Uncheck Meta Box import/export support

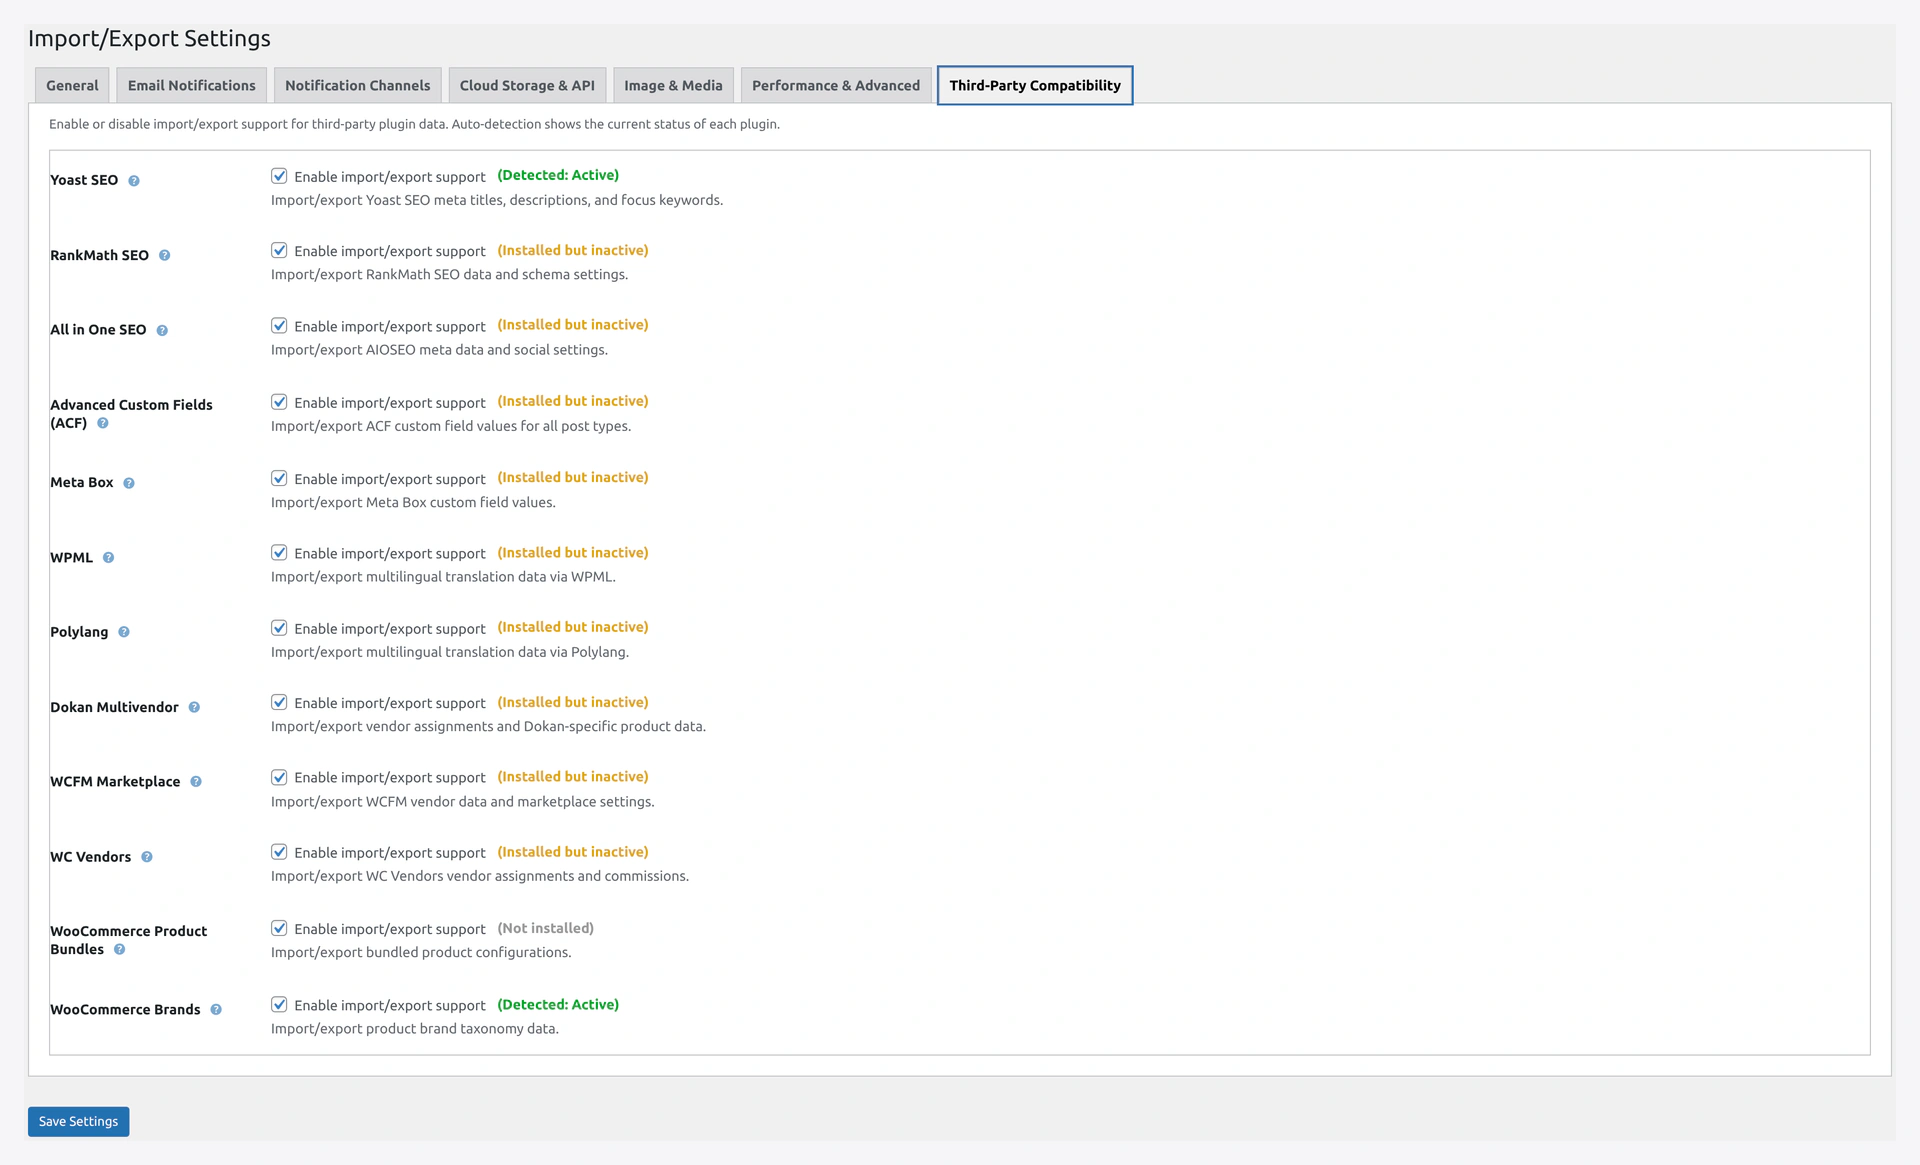(x=279, y=478)
